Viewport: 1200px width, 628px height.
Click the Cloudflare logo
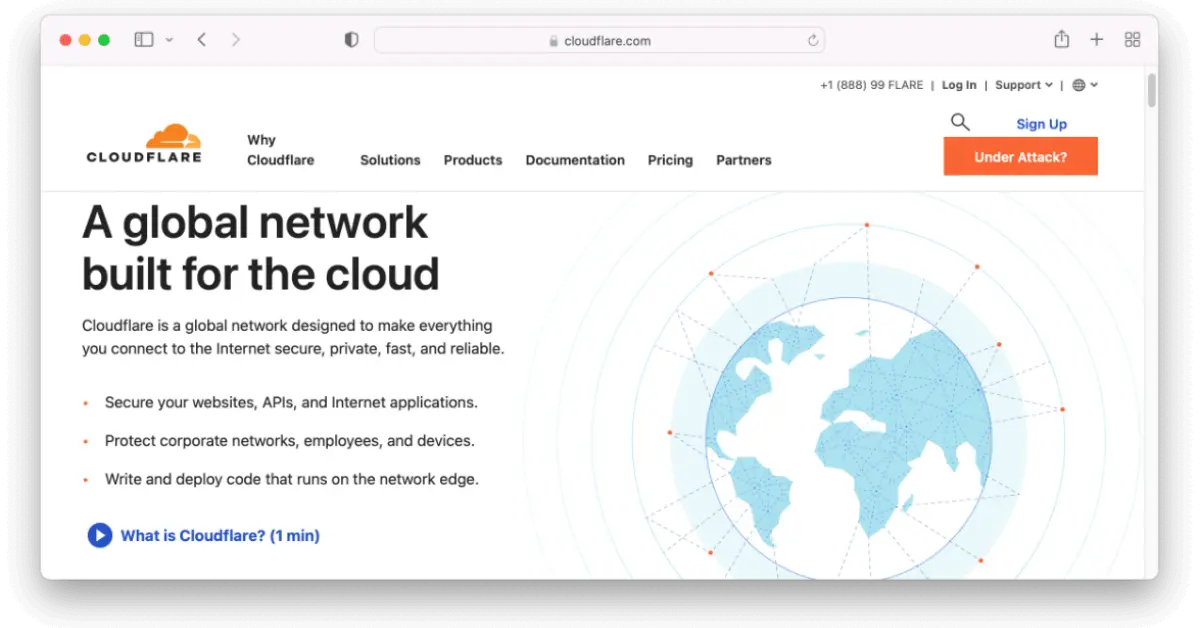143,142
